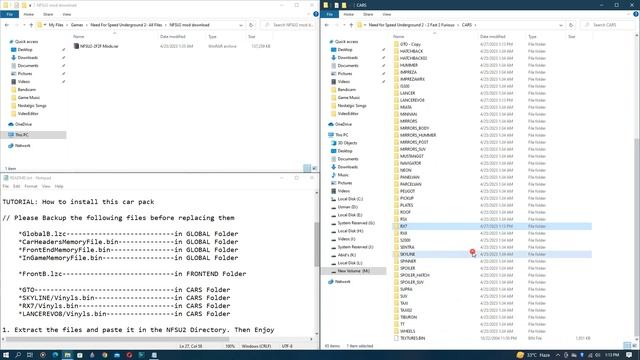
Task: Open the Help menu in Notepad
Action: coord(59,186)
